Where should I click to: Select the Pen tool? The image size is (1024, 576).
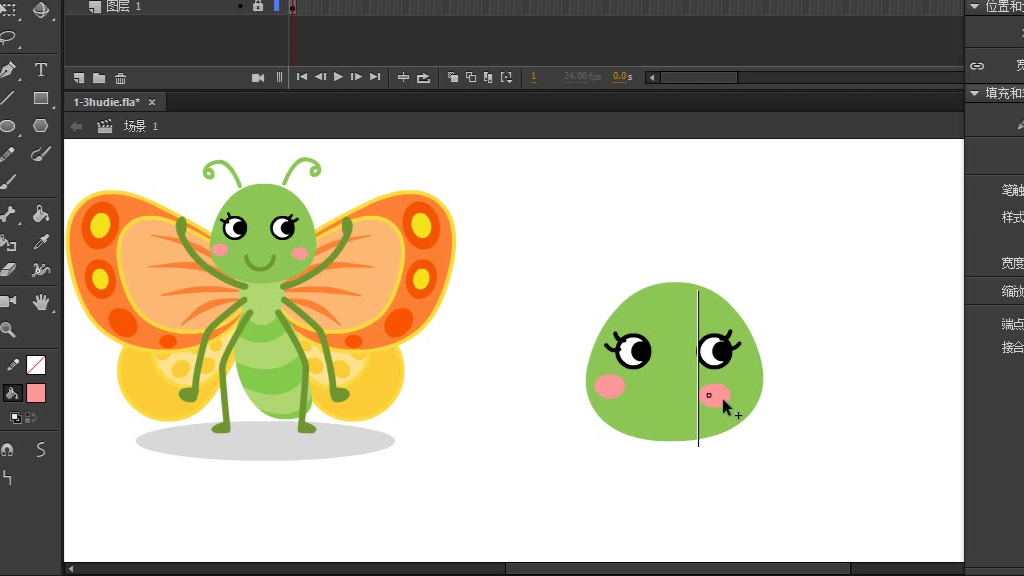pyautogui.click(x=9, y=70)
